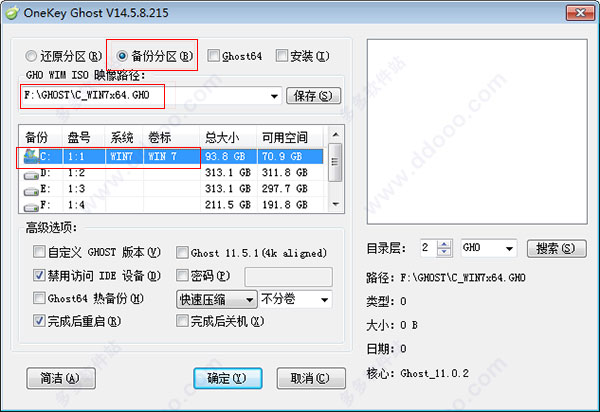This screenshot has width=600, height=412.
Task: Select the 还原分区 radio button
Action: pos(32,56)
